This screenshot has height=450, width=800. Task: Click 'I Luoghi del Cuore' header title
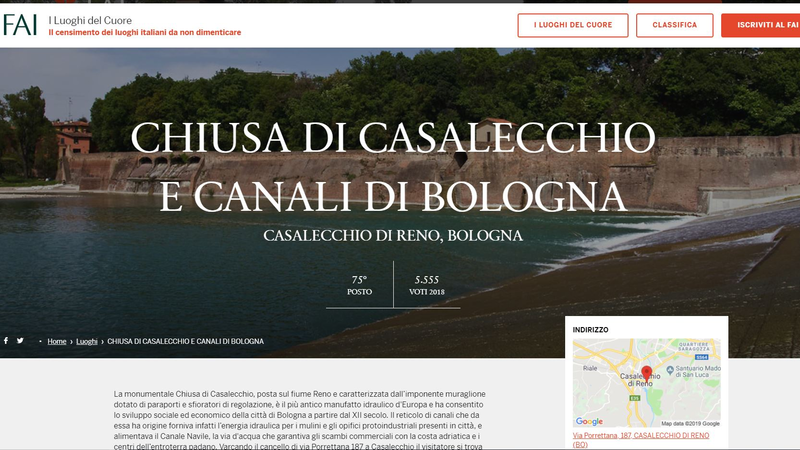[x=89, y=20]
